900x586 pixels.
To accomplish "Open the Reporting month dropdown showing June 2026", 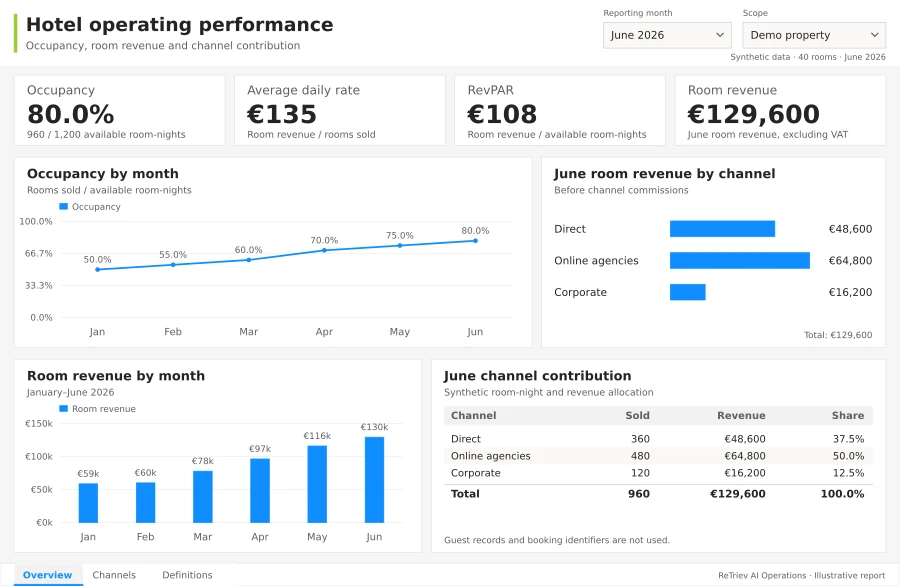I will [667, 35].
